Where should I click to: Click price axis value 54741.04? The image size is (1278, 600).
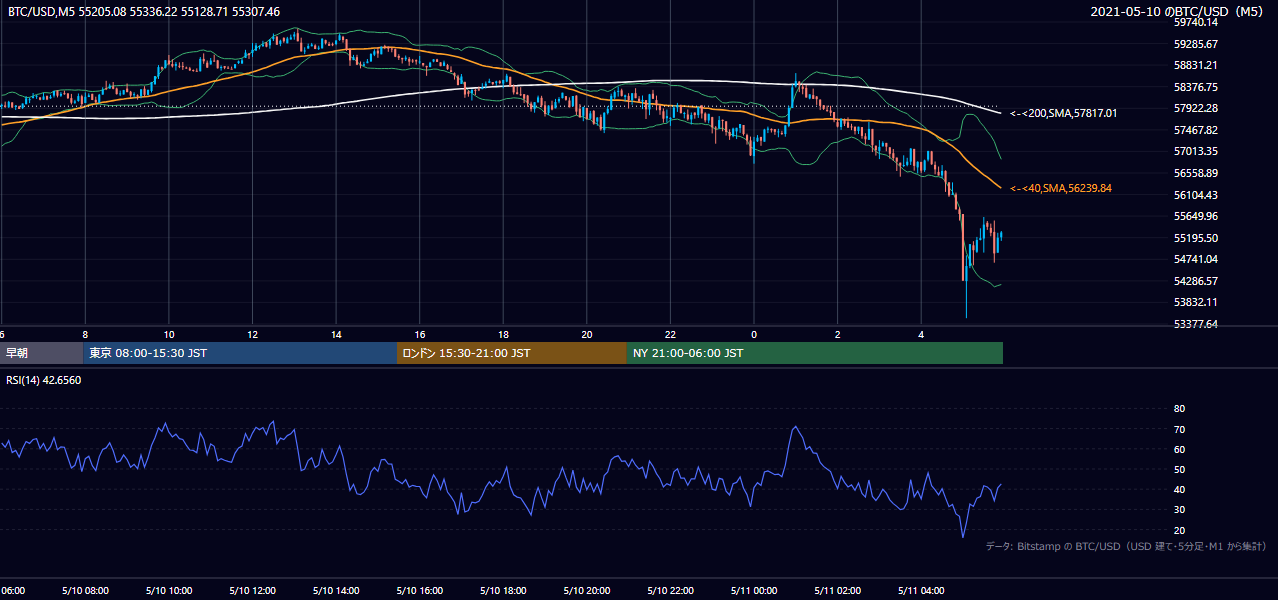tap(1195, 259)
